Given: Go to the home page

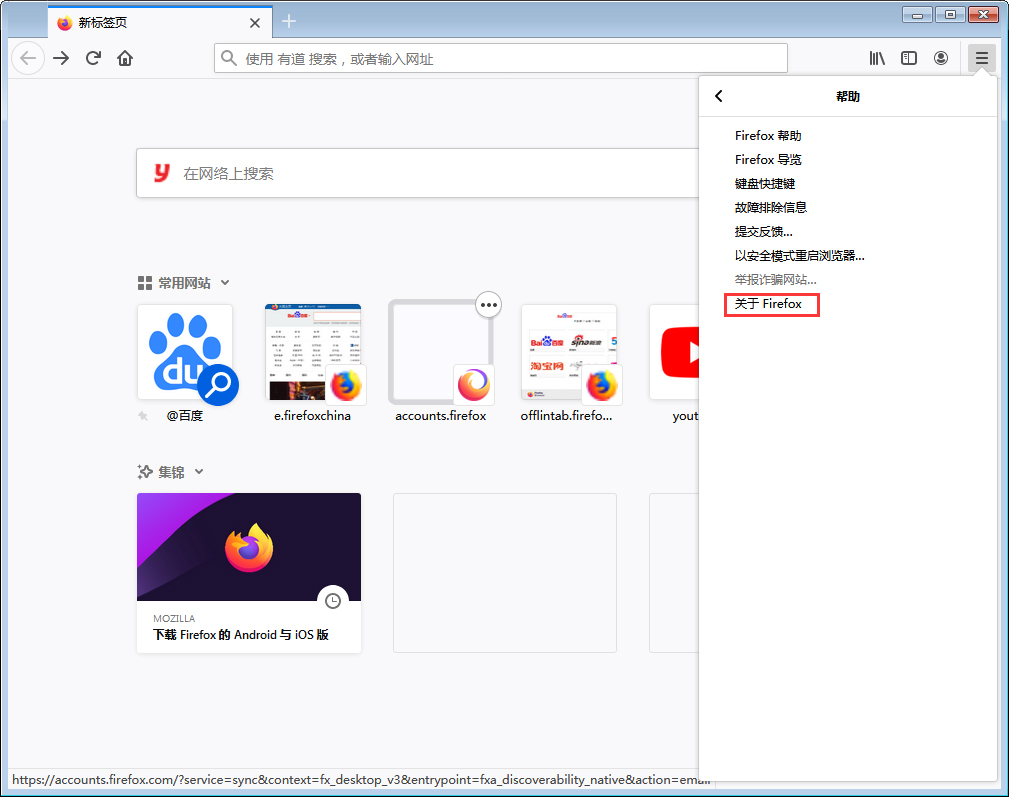Looking at the screenshot, I should (x=125, y=58).
